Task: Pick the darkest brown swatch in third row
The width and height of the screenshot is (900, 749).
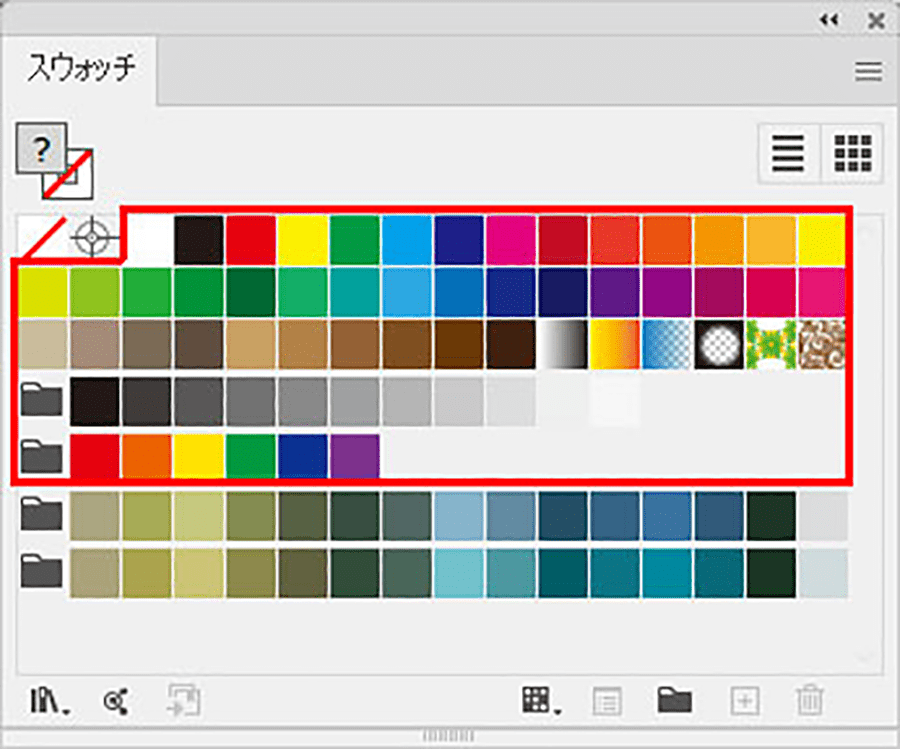Action: (511, 344)
